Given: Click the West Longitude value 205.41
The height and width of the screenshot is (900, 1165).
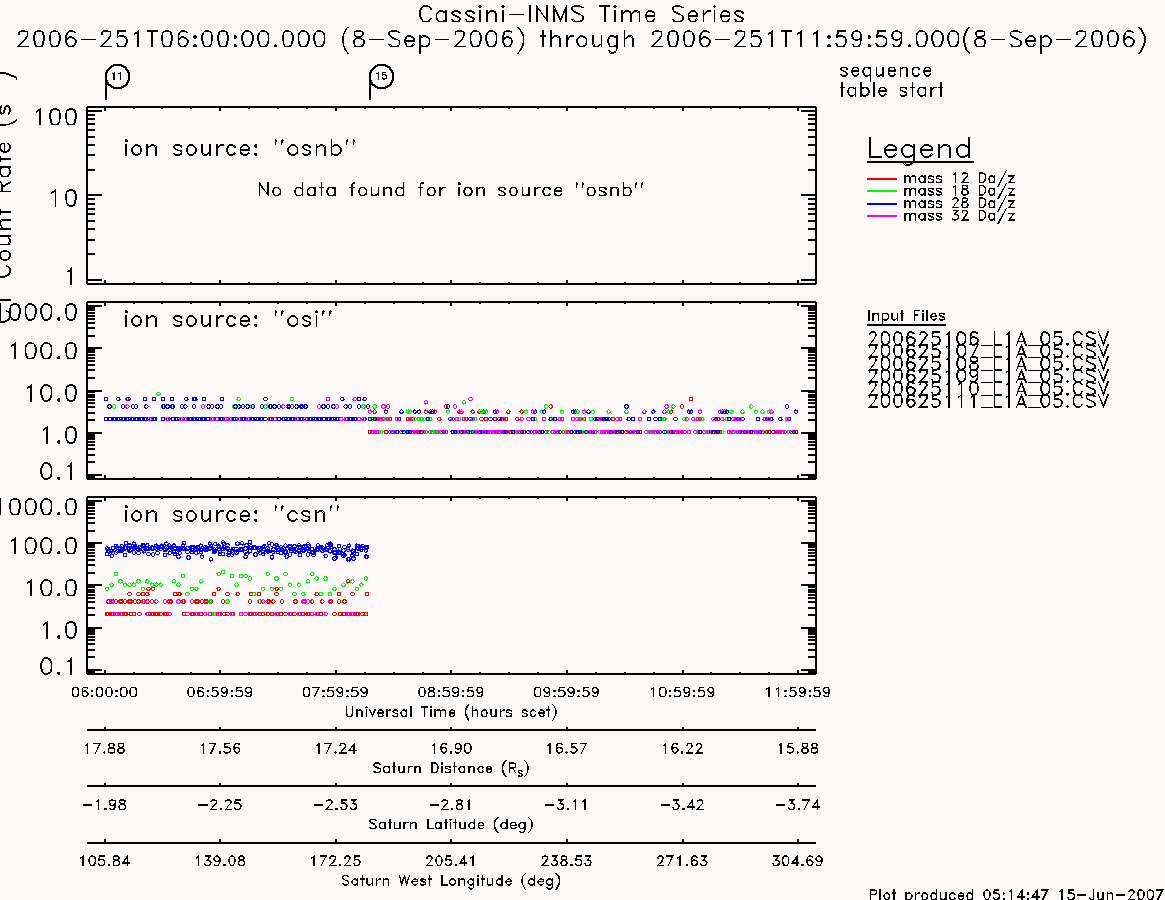Looking at the screenshot, I should (x=451, y=861).
